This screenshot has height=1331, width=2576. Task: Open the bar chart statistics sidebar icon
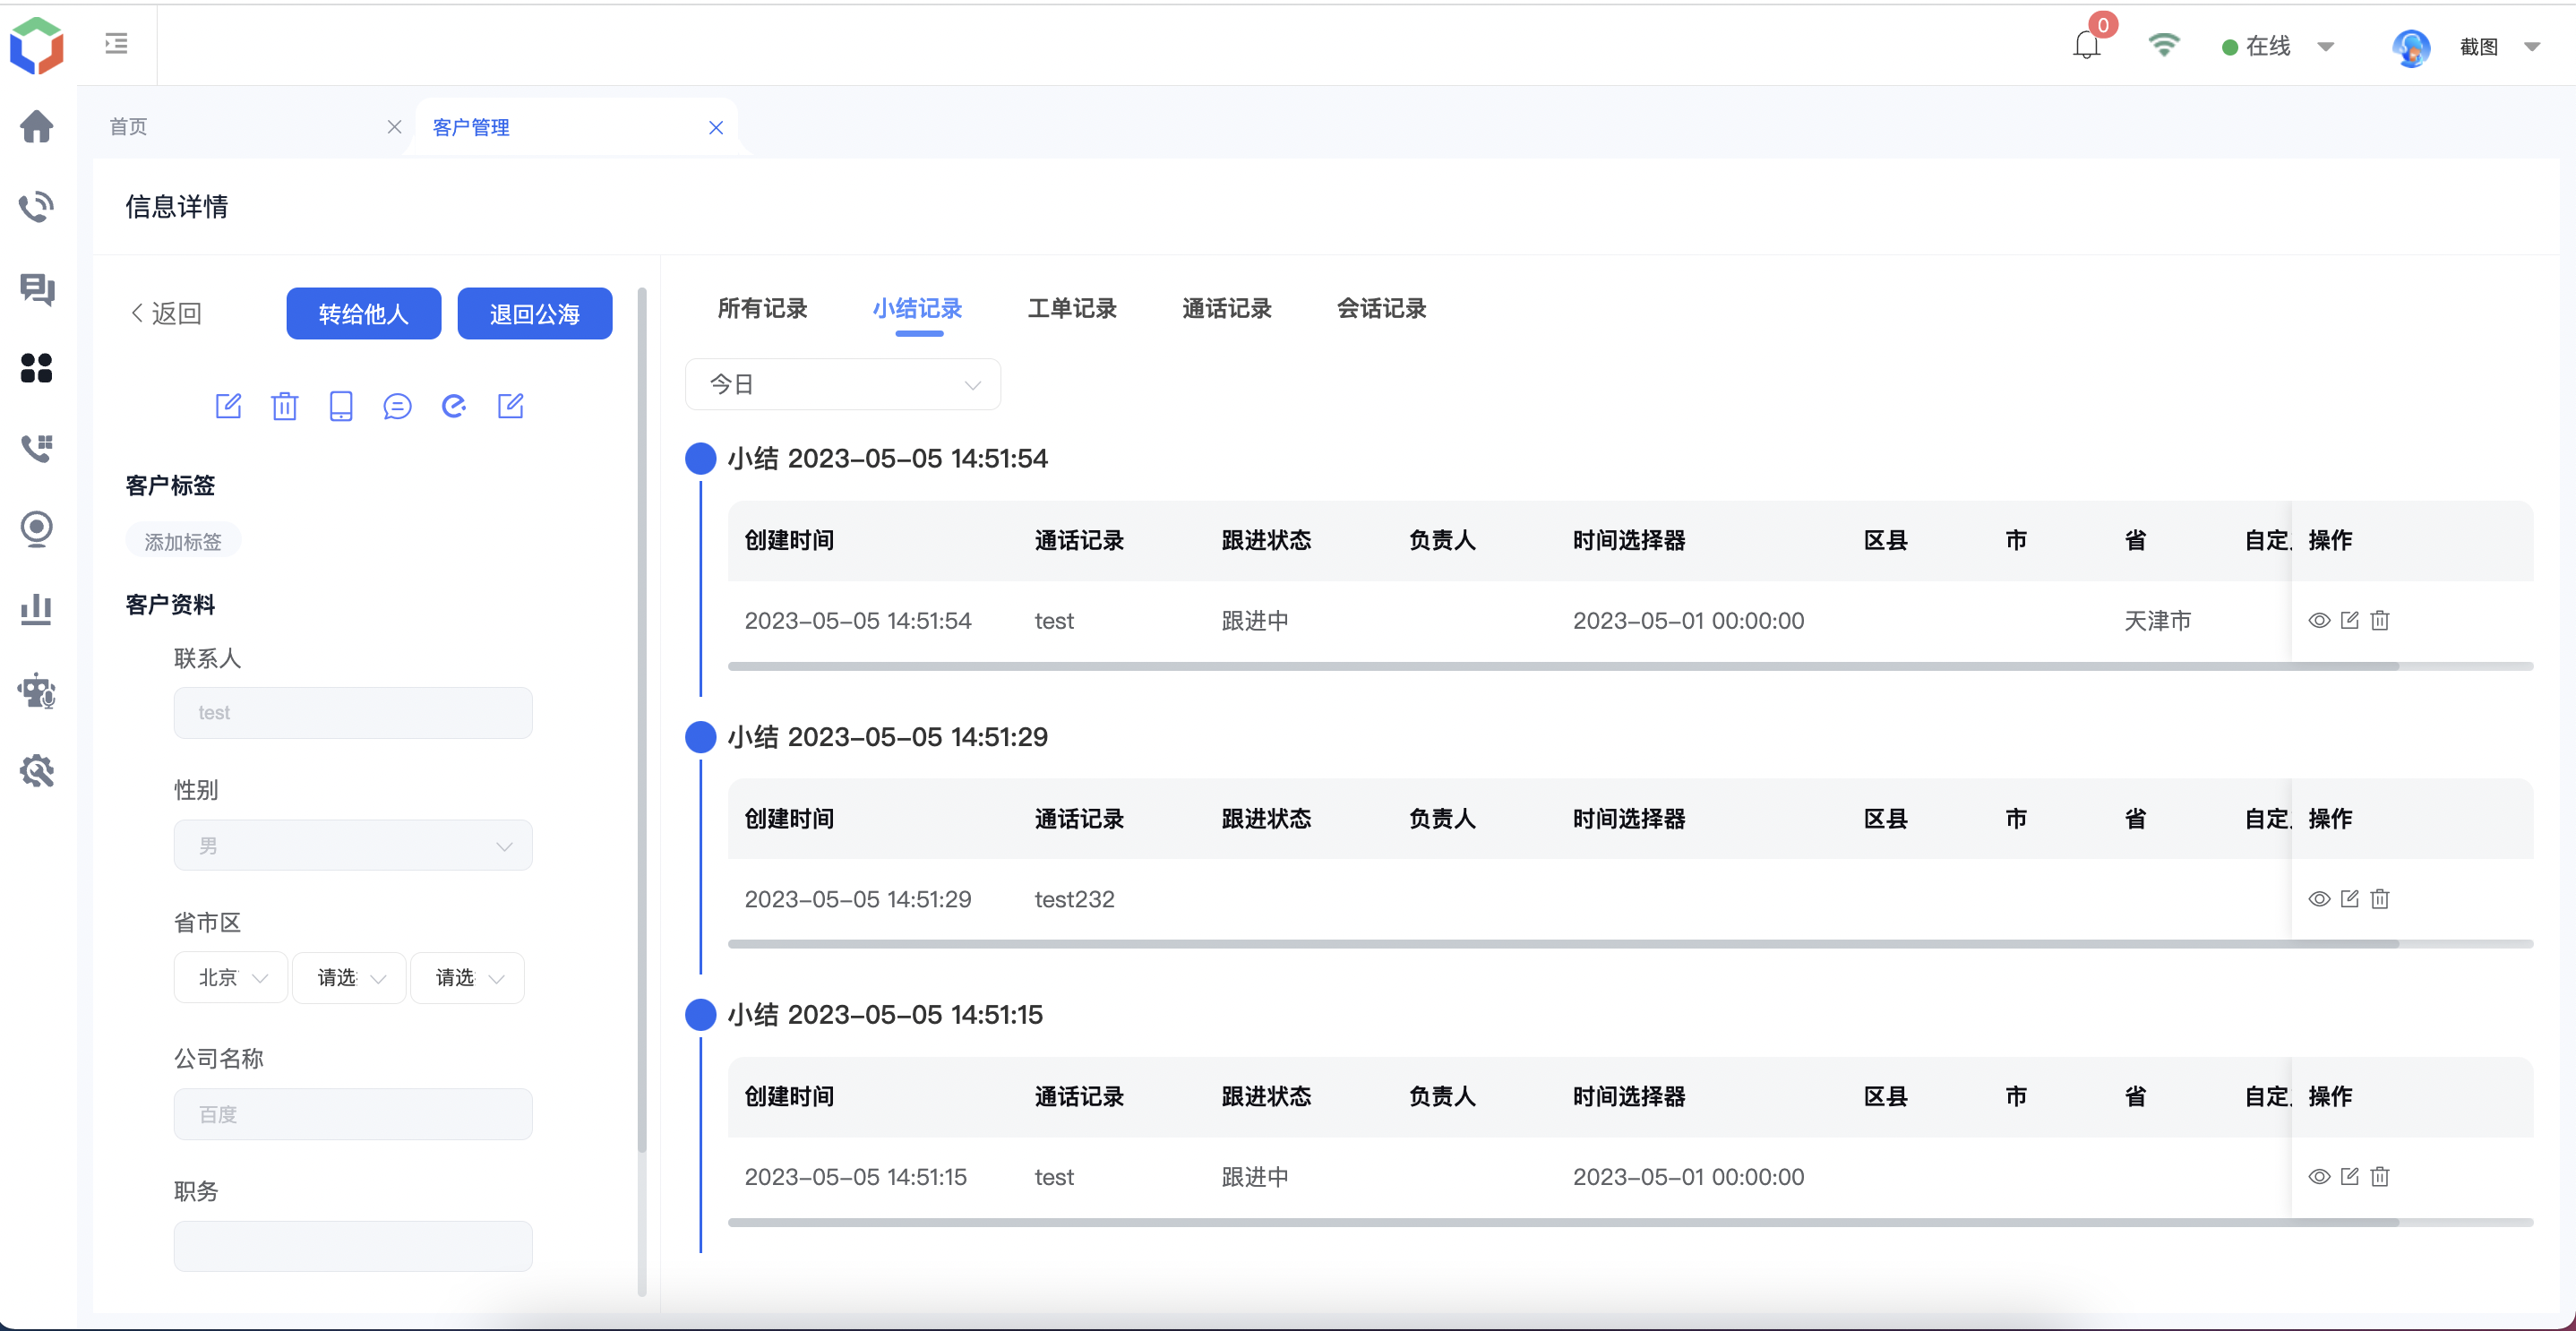click(x=37, y=609)
